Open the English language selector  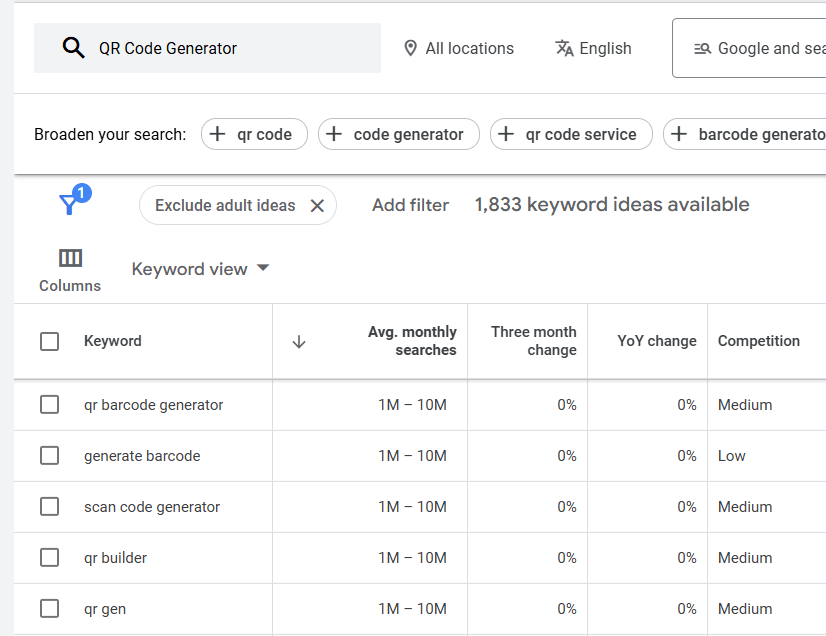[593, 48]
